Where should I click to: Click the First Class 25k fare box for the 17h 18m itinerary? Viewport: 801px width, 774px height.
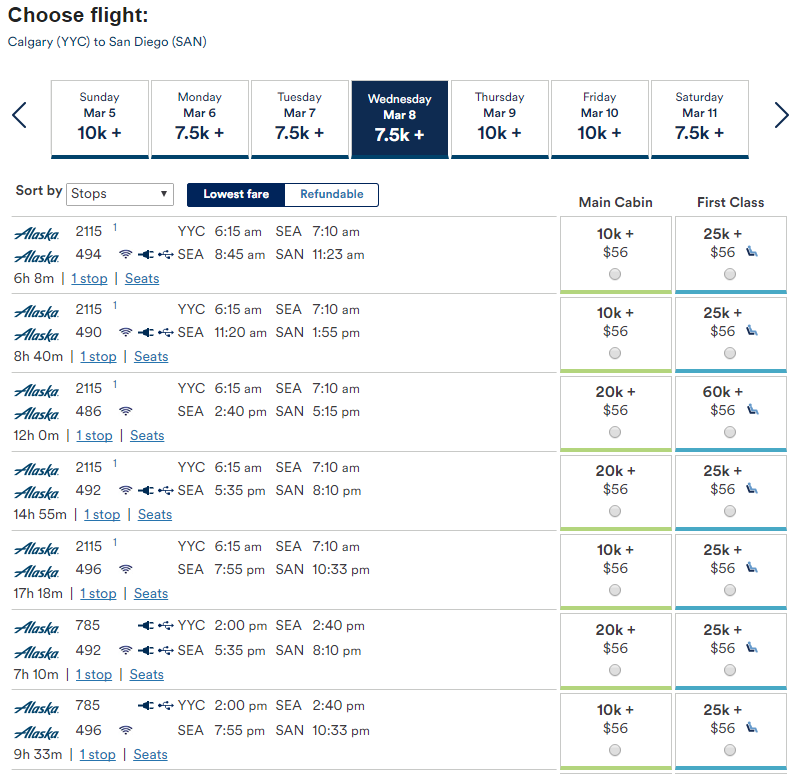(x=731, y=571)
